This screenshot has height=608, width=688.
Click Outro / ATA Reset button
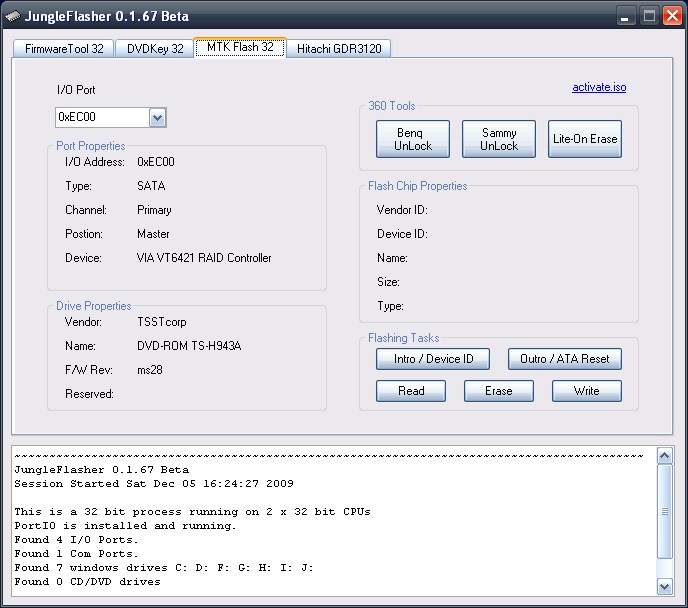(564, 359)
